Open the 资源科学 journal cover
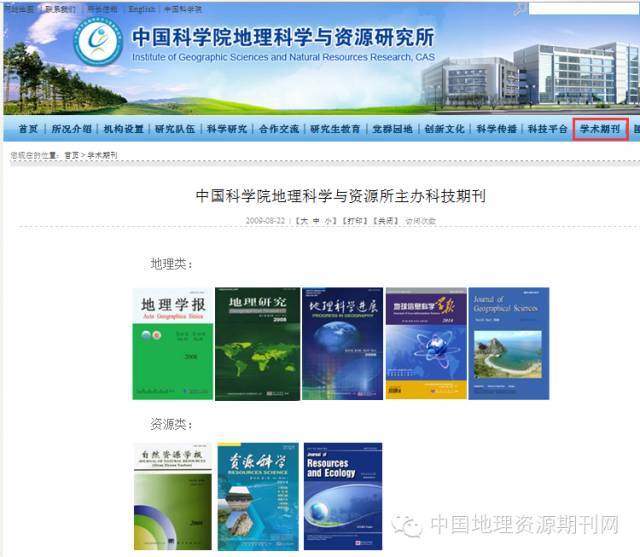Viewport: 640px width, 557px height. coord(258,497)
